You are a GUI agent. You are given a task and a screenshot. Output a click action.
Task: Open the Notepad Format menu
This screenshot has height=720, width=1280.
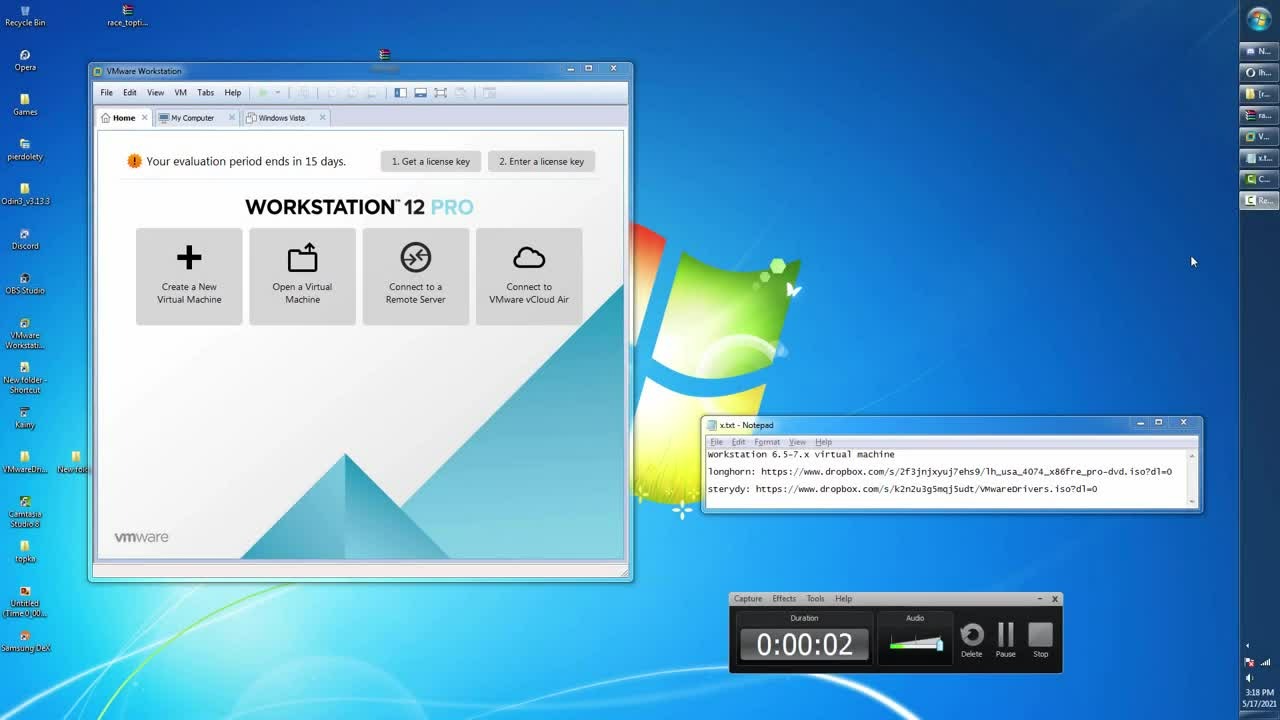point(767,442)
